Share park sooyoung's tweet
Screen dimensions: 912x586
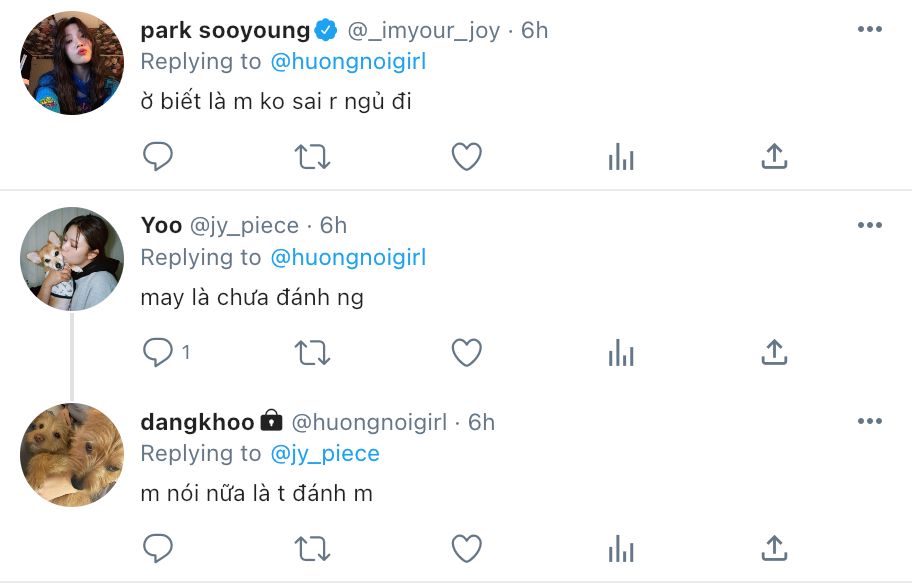[774, 156]
